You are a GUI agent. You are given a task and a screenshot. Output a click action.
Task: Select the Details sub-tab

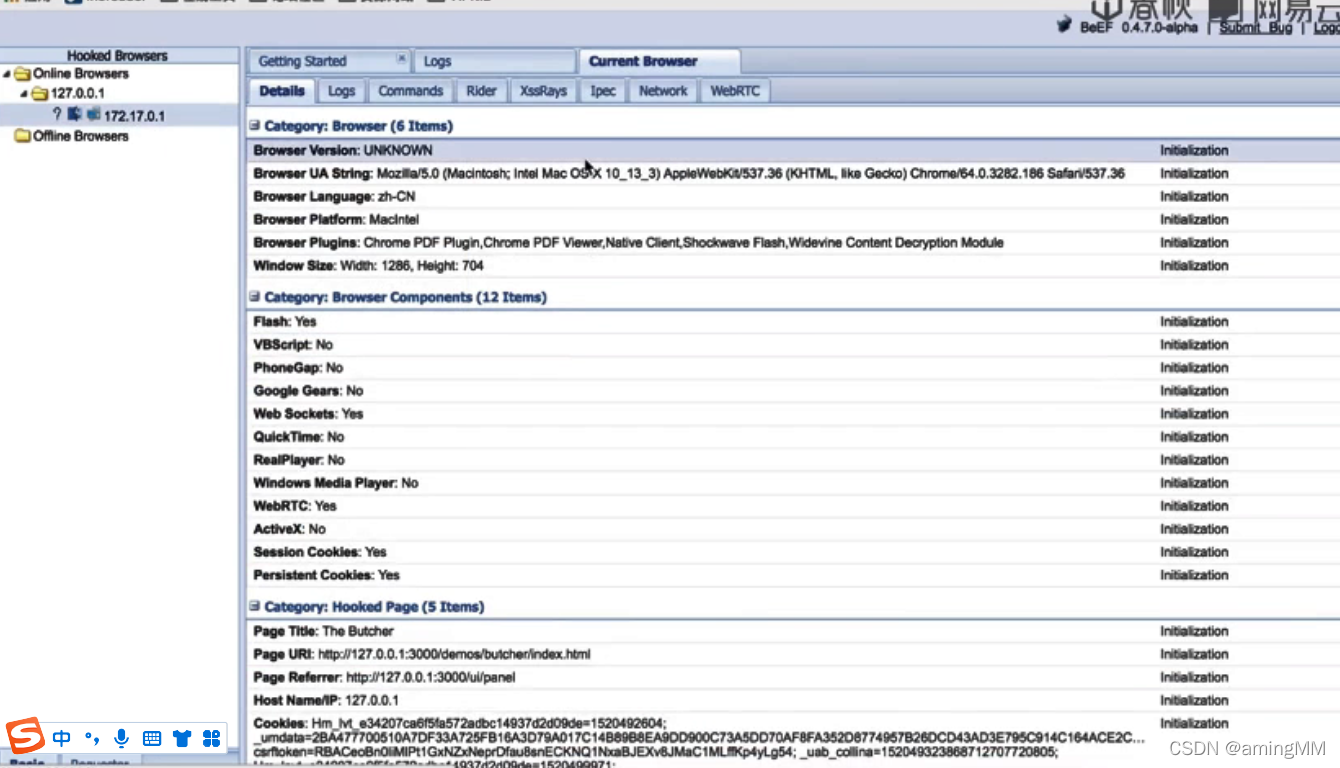(x=282, y=91)
